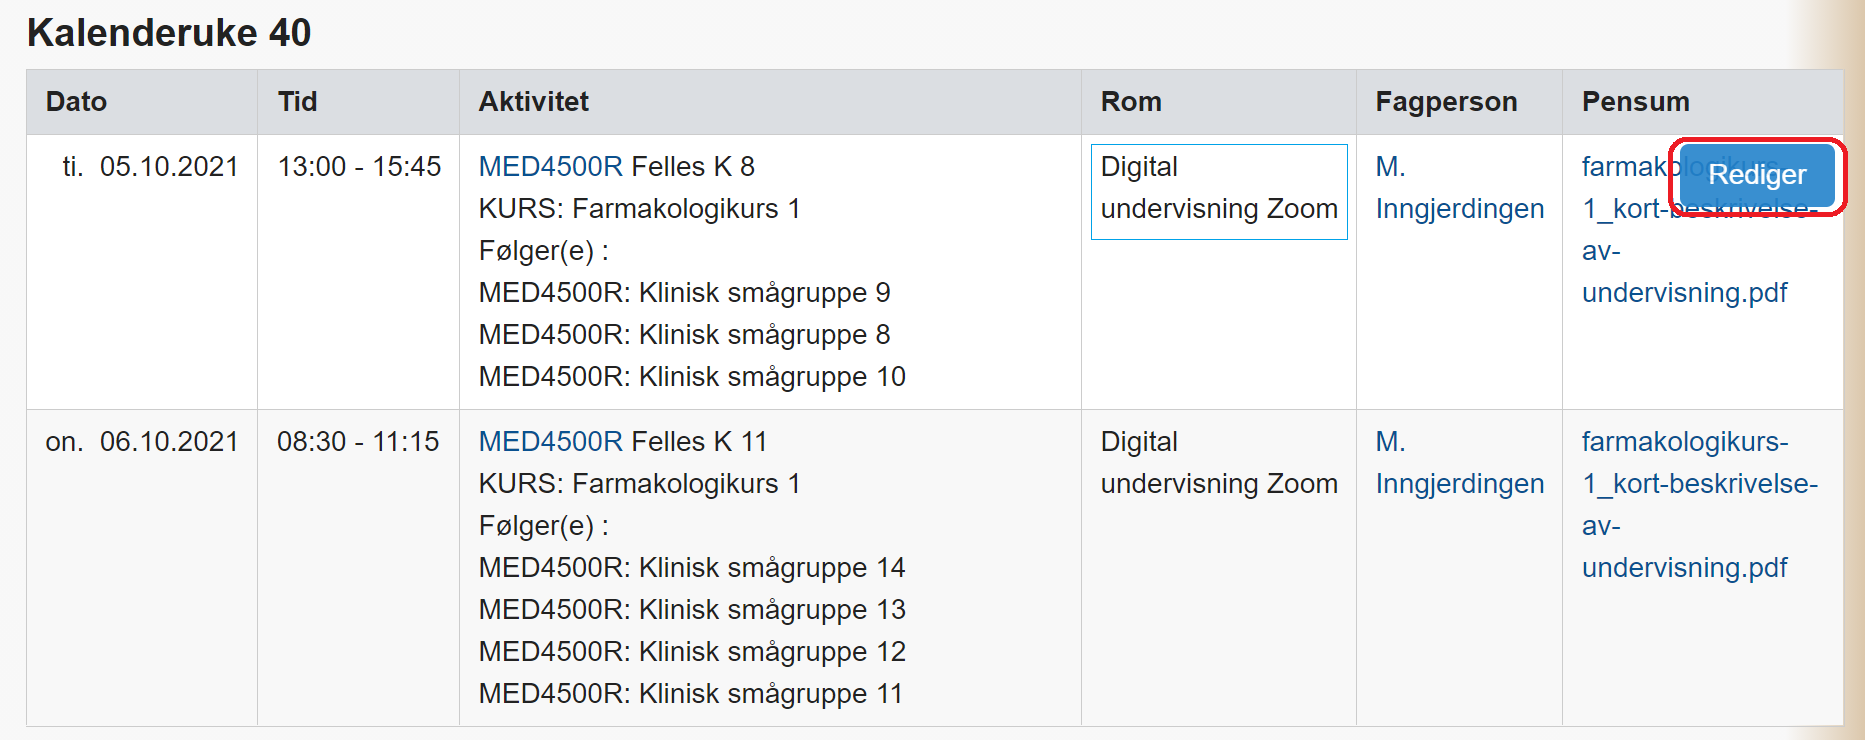The height and width of the screenshot is (740, 1865).
Task: Open the 06.10.2021 farmakologikurs PDF link
Action: click(x=1699, y=504)
